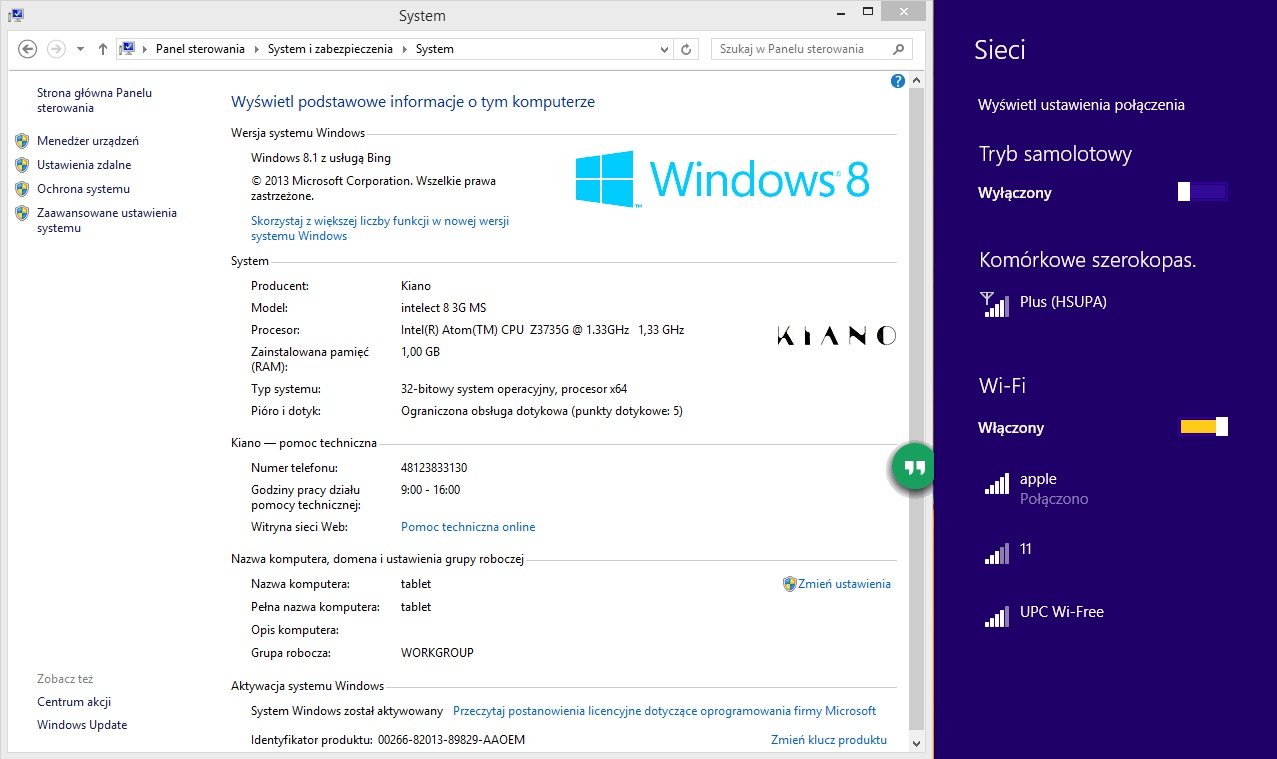The width and height of the screenshot is (1277, 759).
Task: Click shield icon beside Zaawansowane ustawienia systemu
Action: (x=22, y=213)
